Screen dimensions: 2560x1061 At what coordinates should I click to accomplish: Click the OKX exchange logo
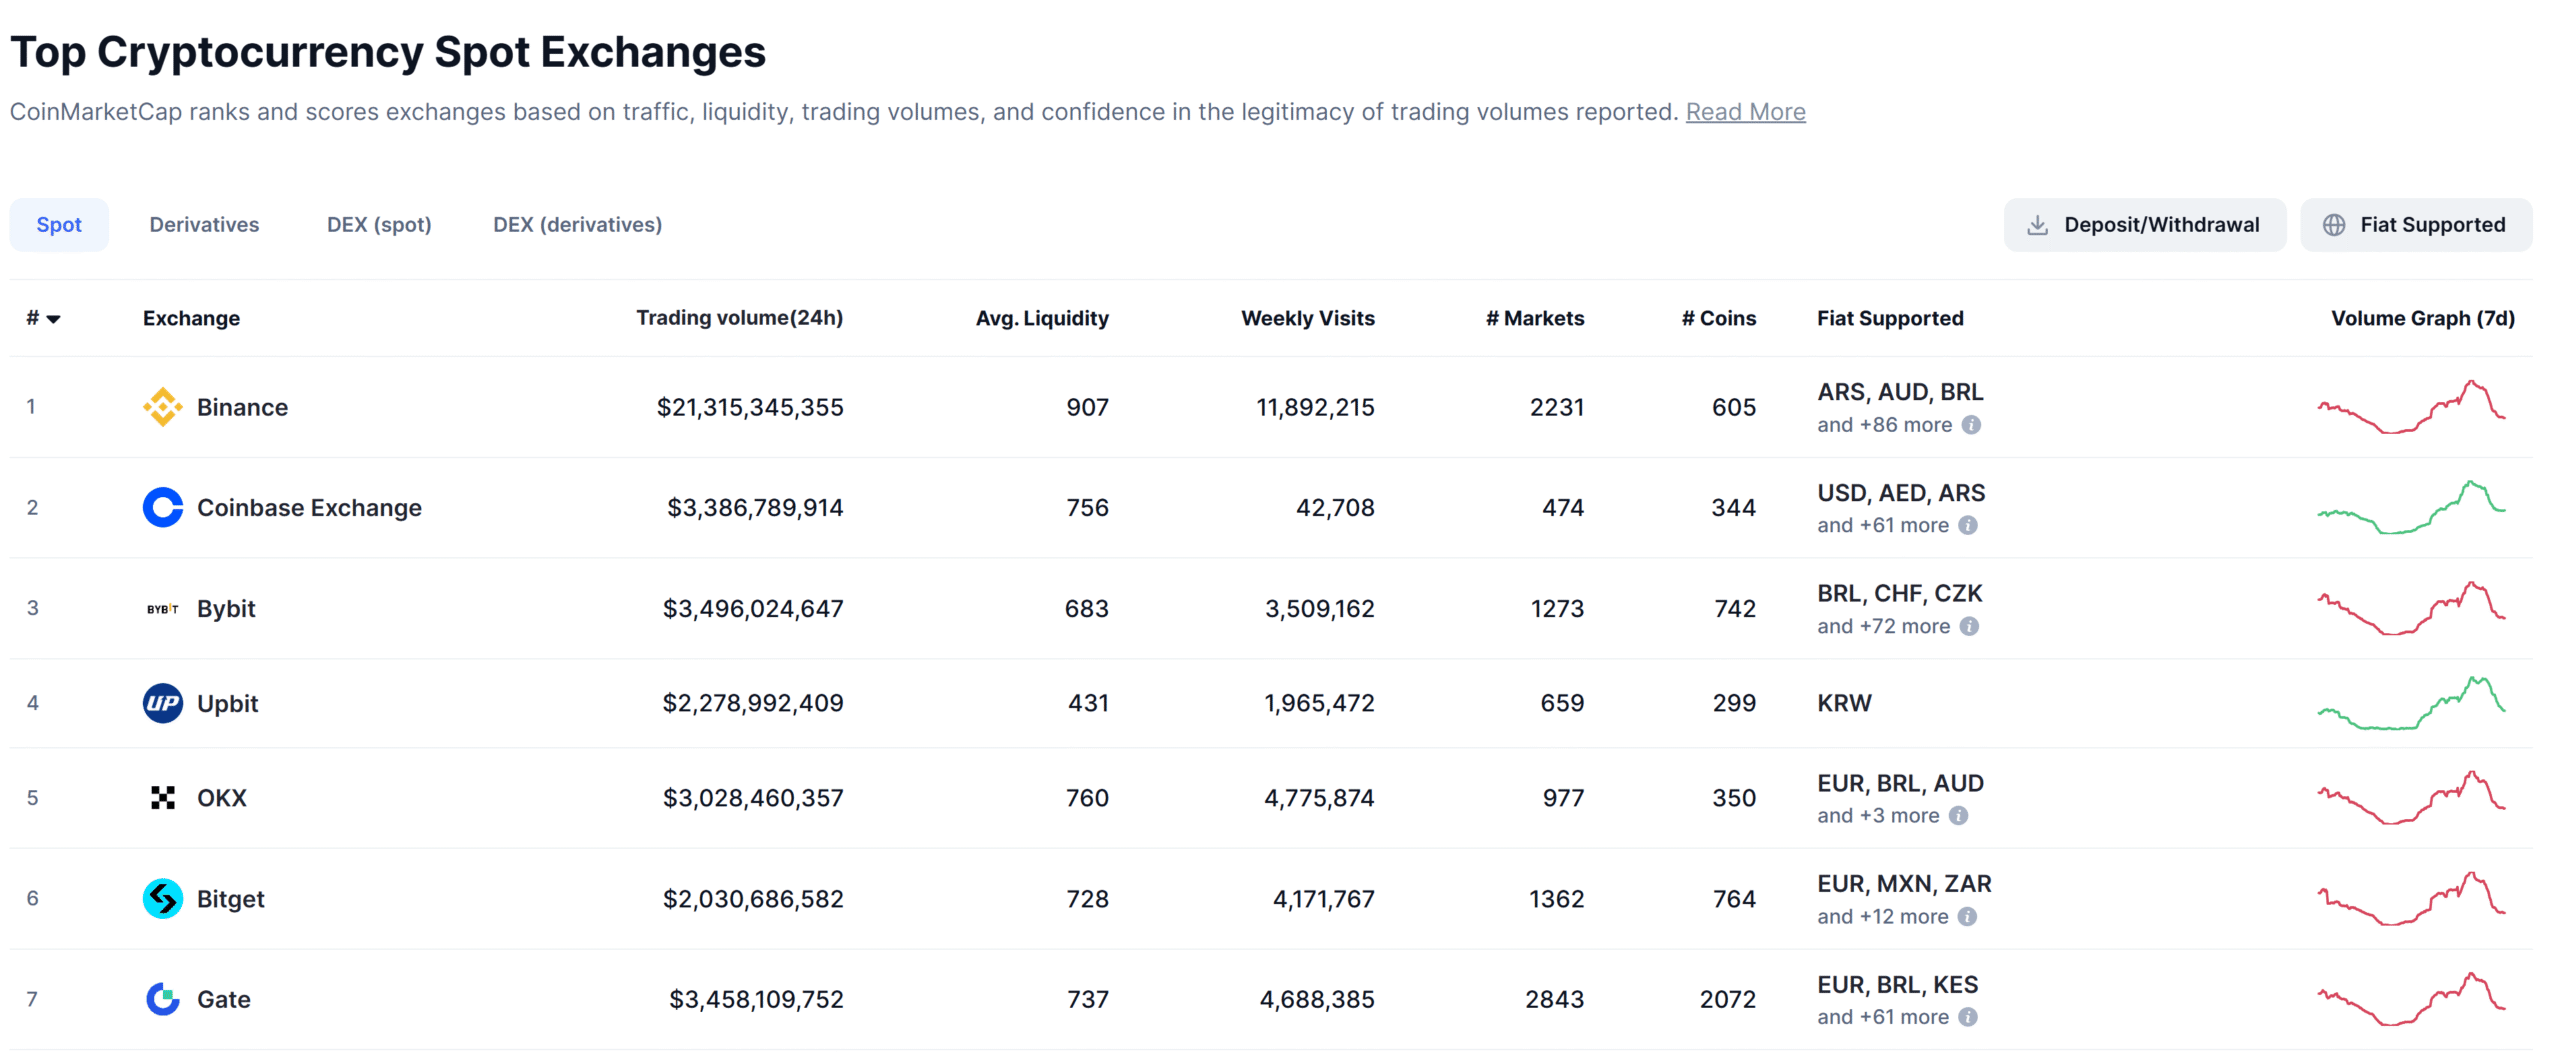pyautogui.click(x=162, y=798)
